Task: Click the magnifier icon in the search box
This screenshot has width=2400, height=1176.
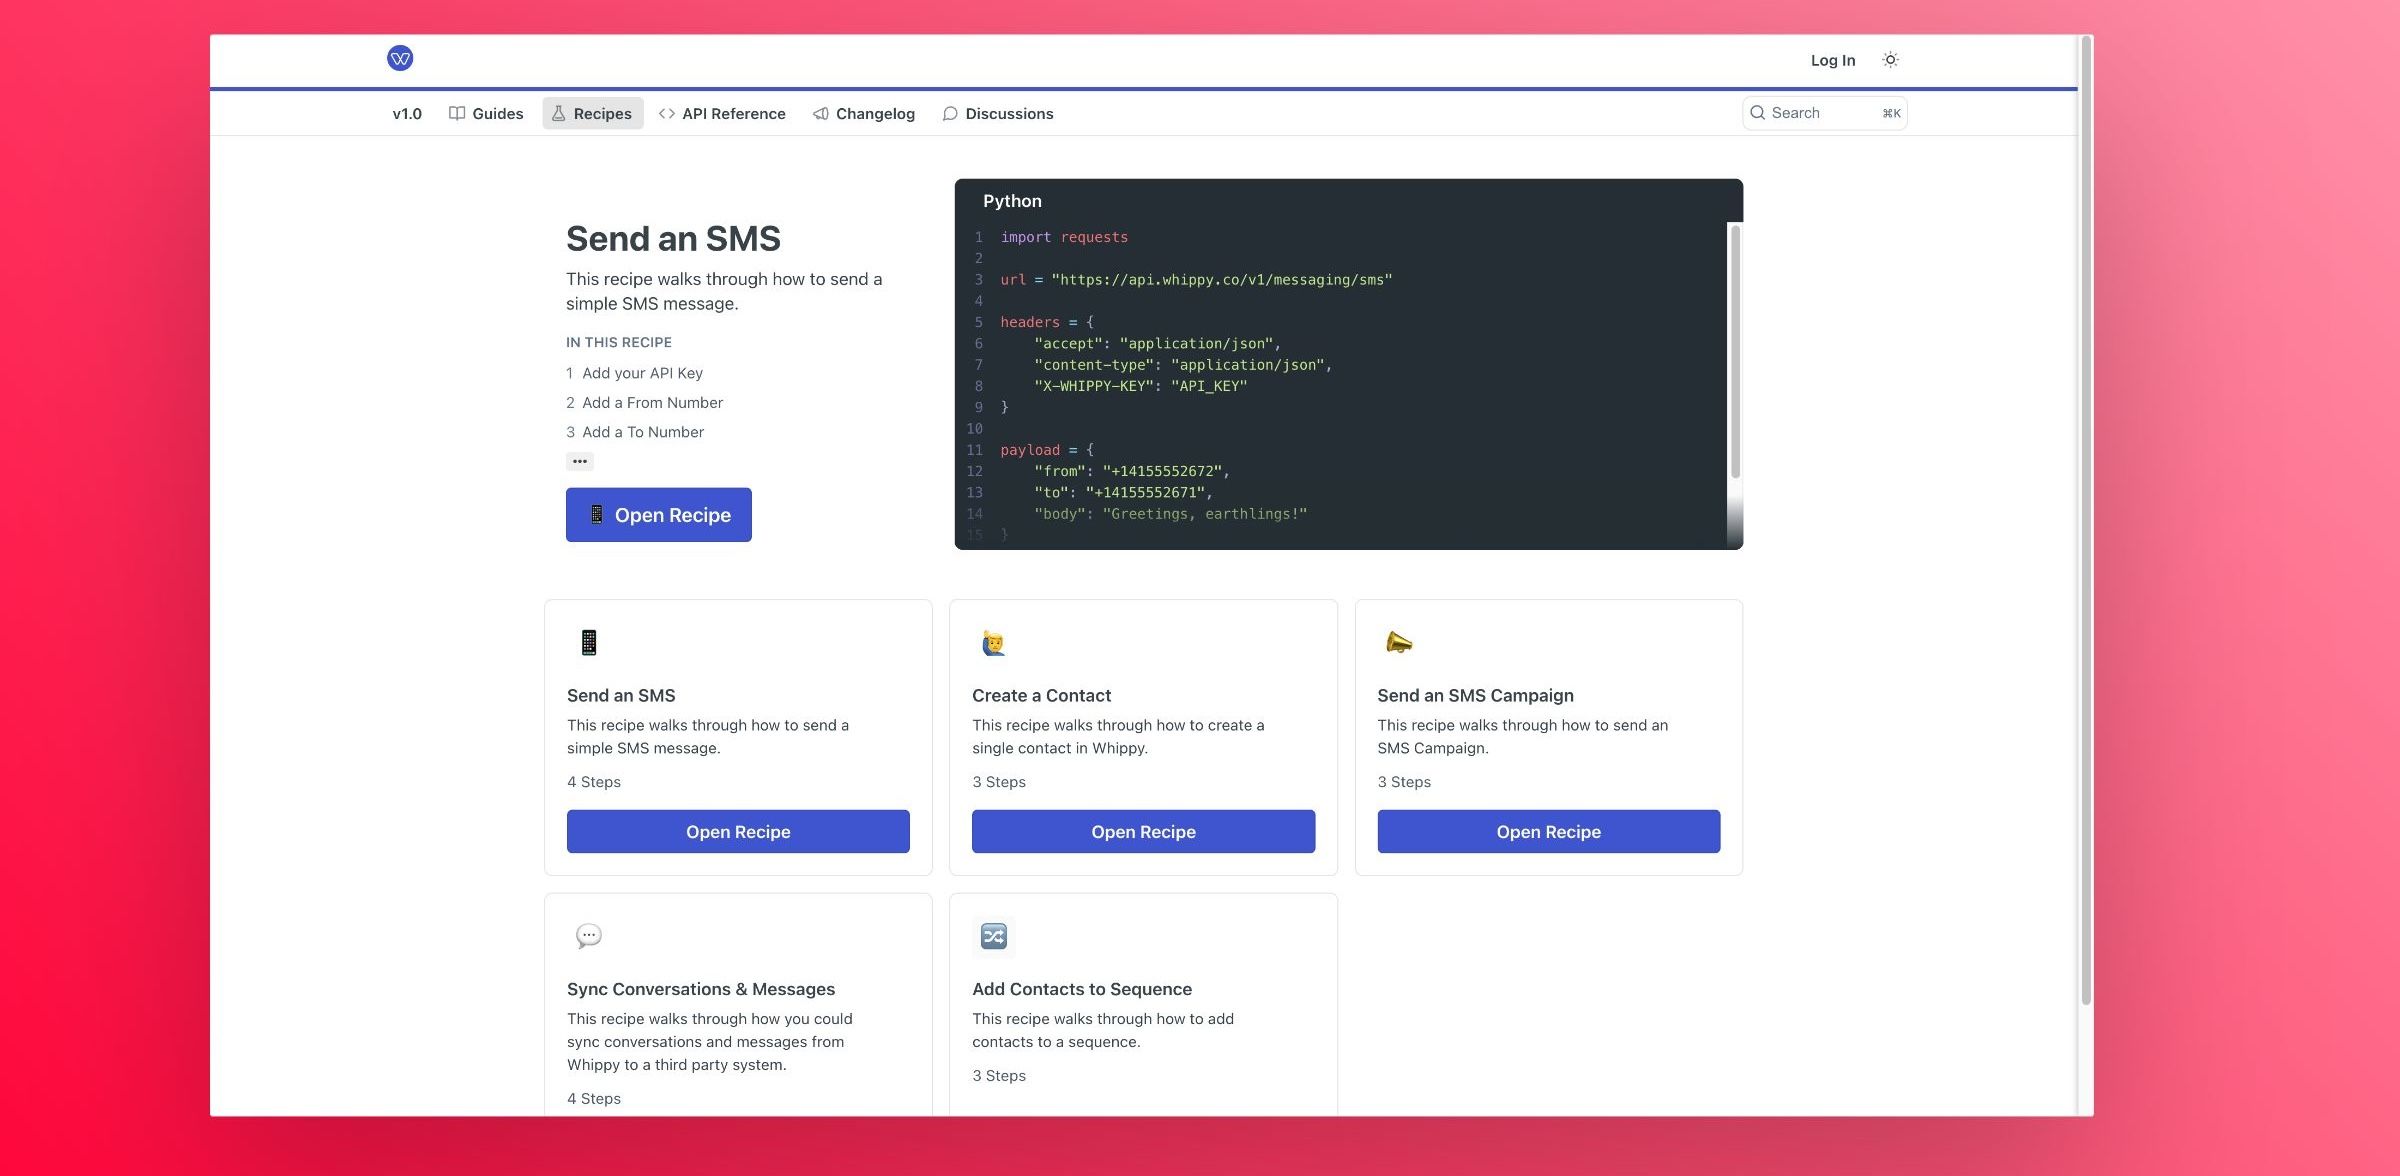Action: pos(1758,113)
